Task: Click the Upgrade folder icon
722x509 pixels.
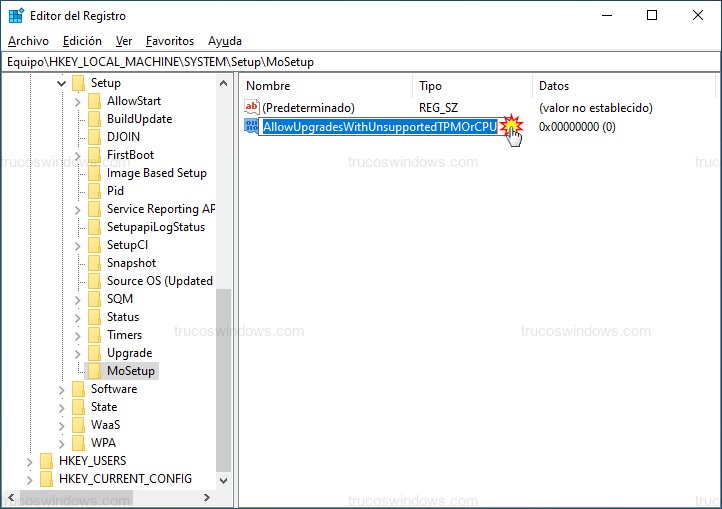Action: click(94, 353)
